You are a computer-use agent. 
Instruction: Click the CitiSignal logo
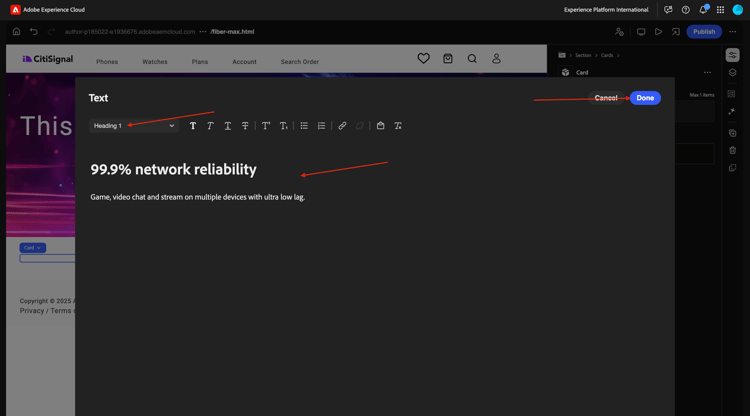(x=47, y=59)
